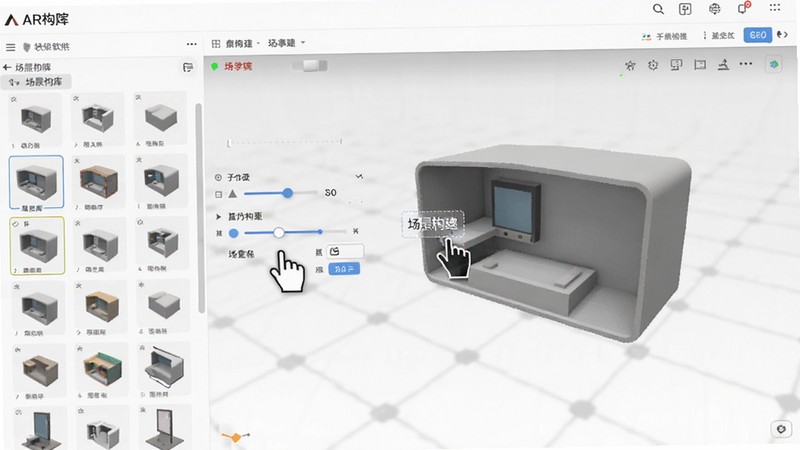The height and width of the screenshot is (450, 800).
Task: Click the gray triangle icon before the first slider
Action: click(x=233, y=194)
